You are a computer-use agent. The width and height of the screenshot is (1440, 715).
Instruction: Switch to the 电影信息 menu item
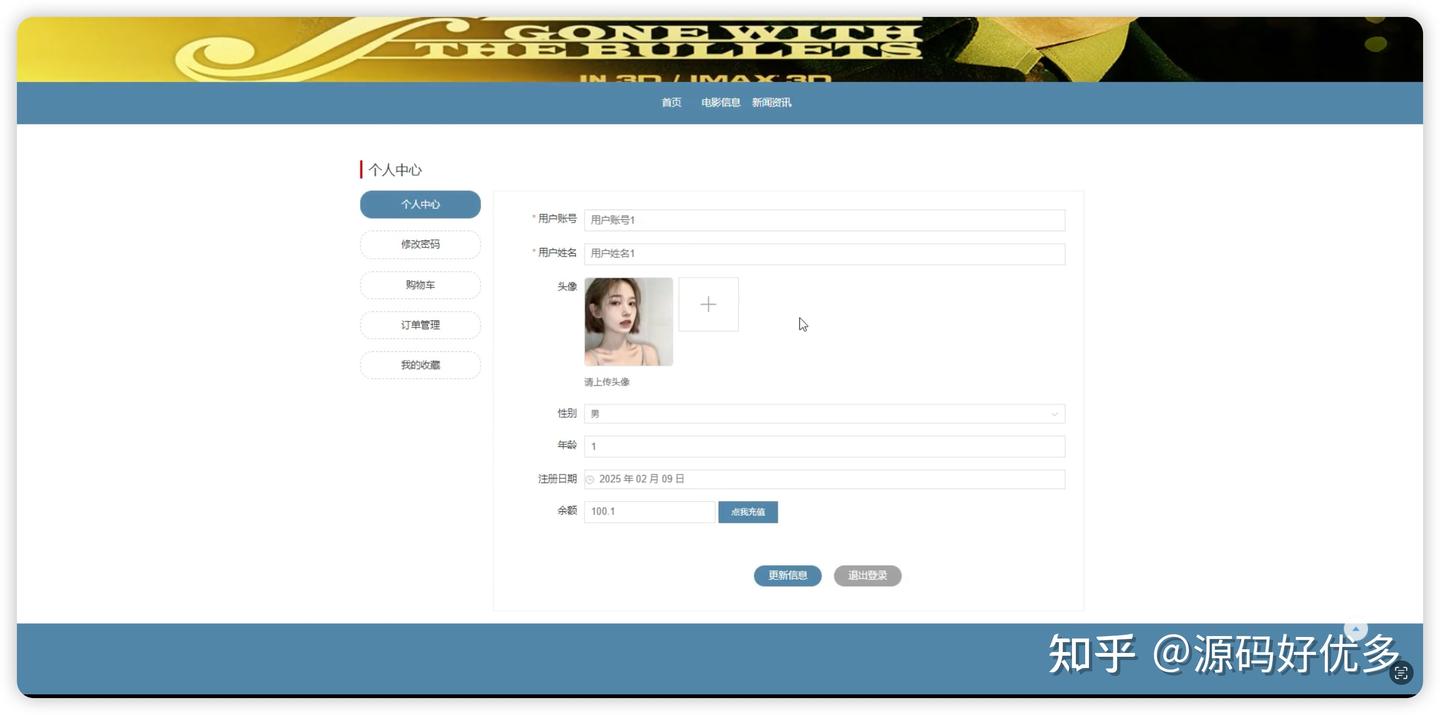pyautogui.click(x=720, y=102)
